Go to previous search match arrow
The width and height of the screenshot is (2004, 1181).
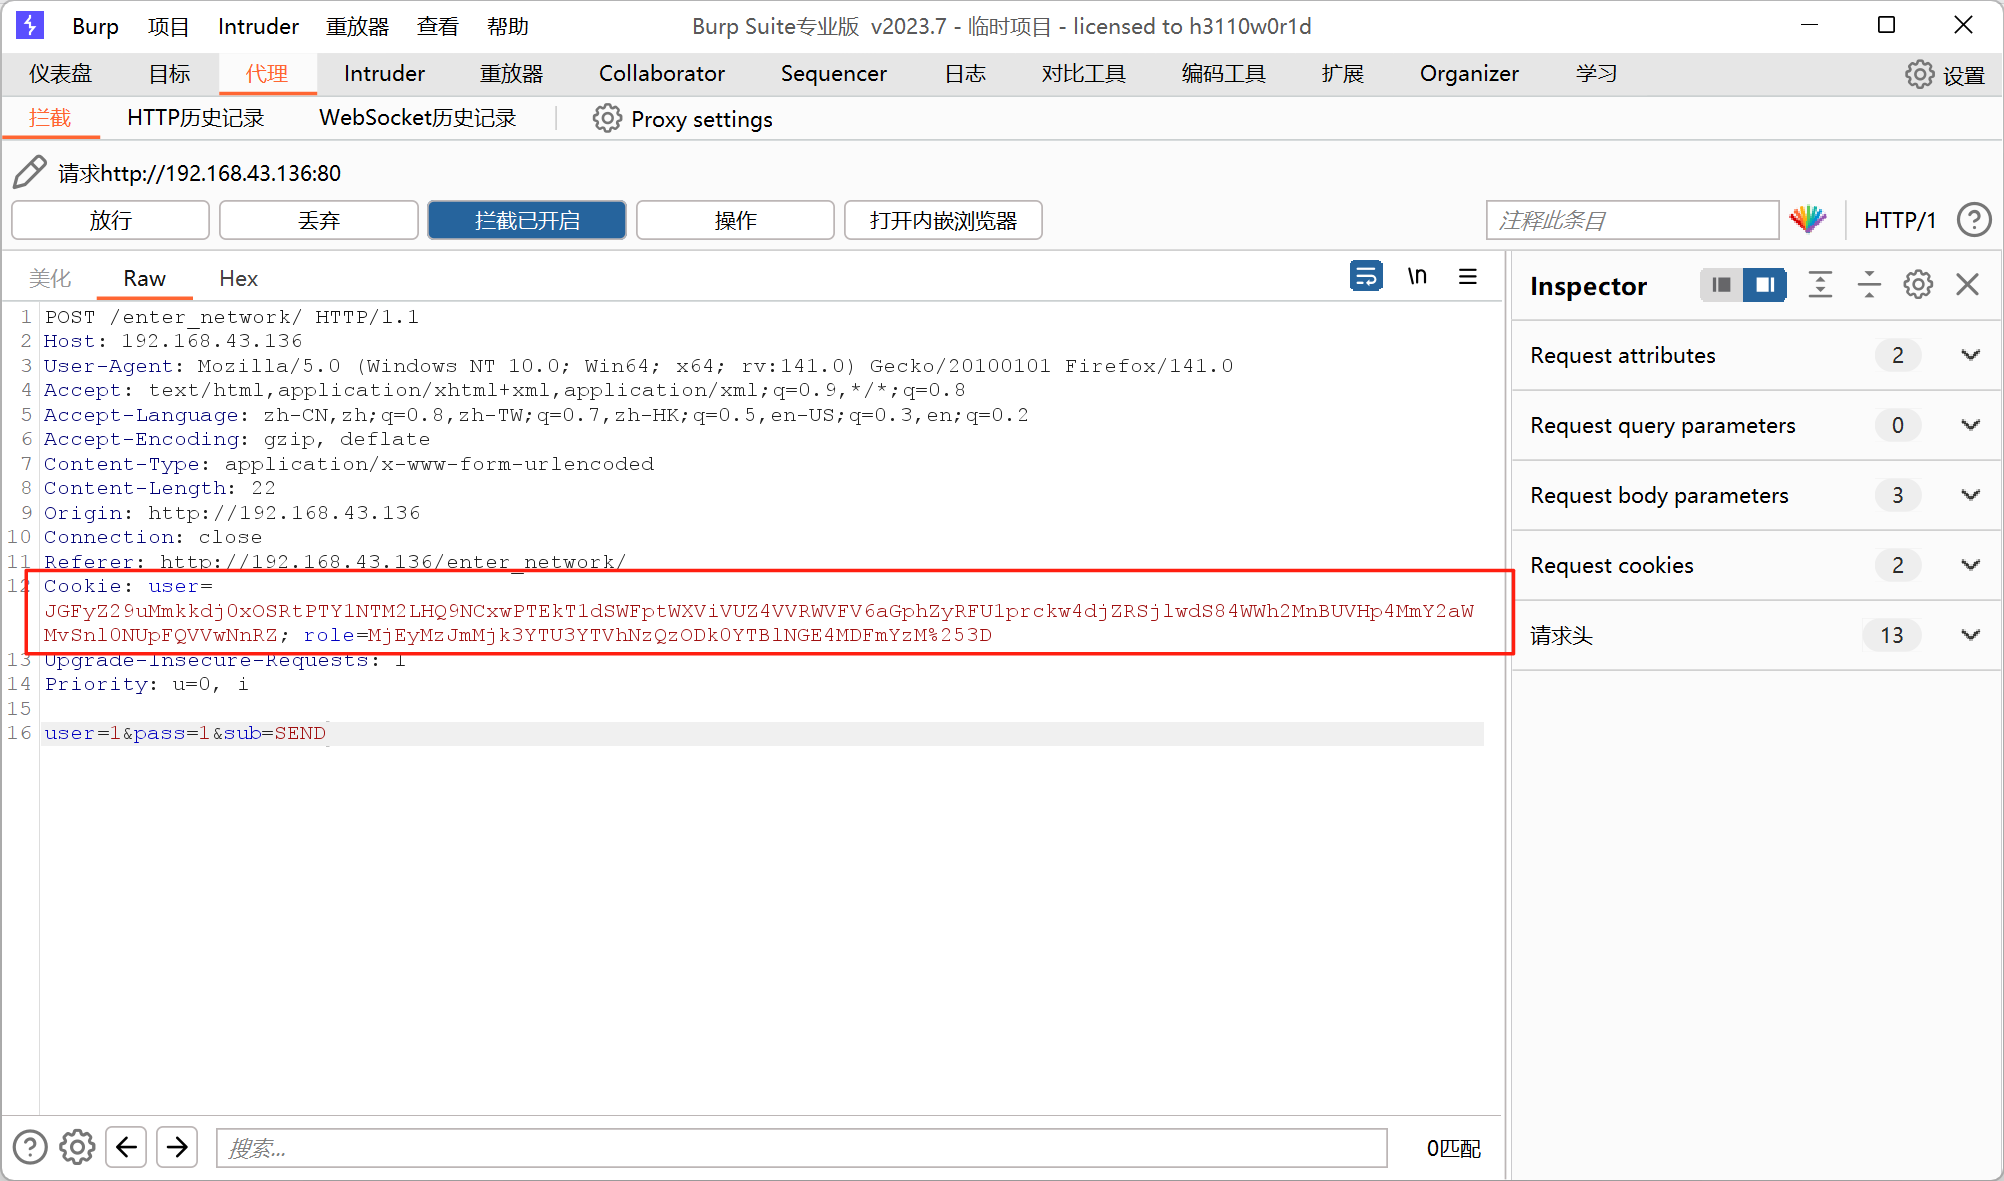coord(126,1147)
